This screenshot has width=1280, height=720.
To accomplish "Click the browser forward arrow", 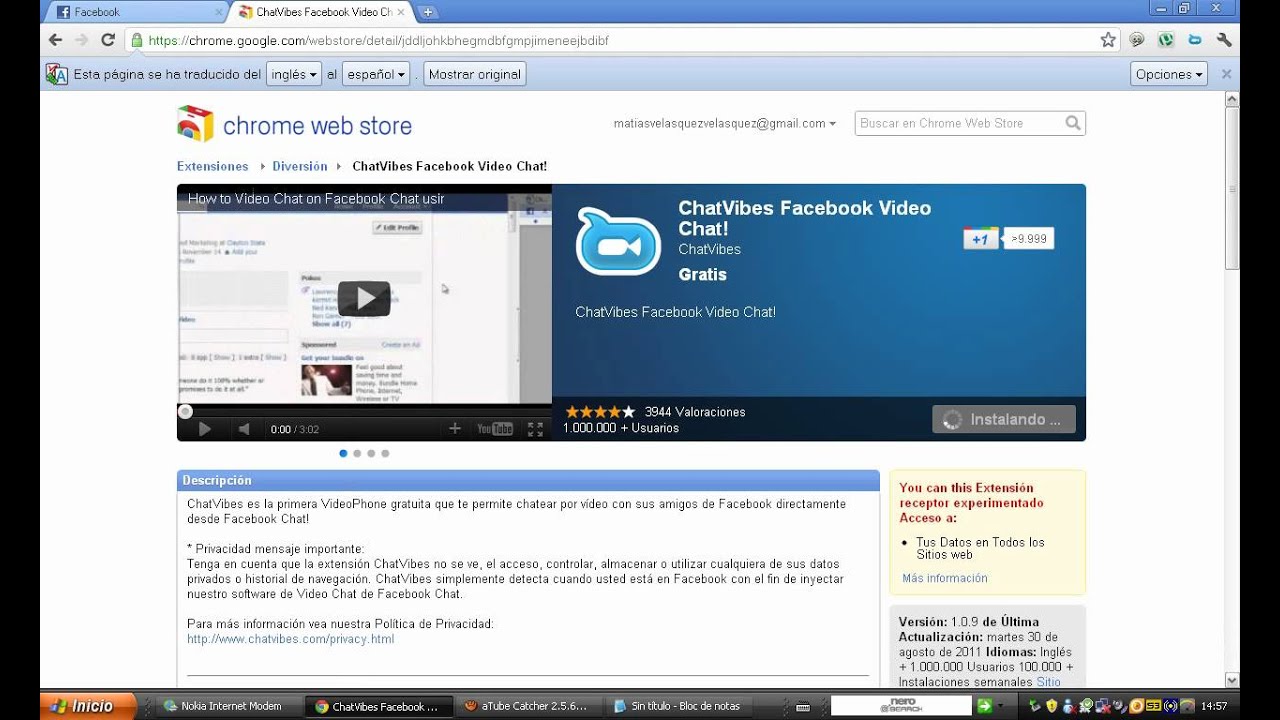I will pos(81,41).
